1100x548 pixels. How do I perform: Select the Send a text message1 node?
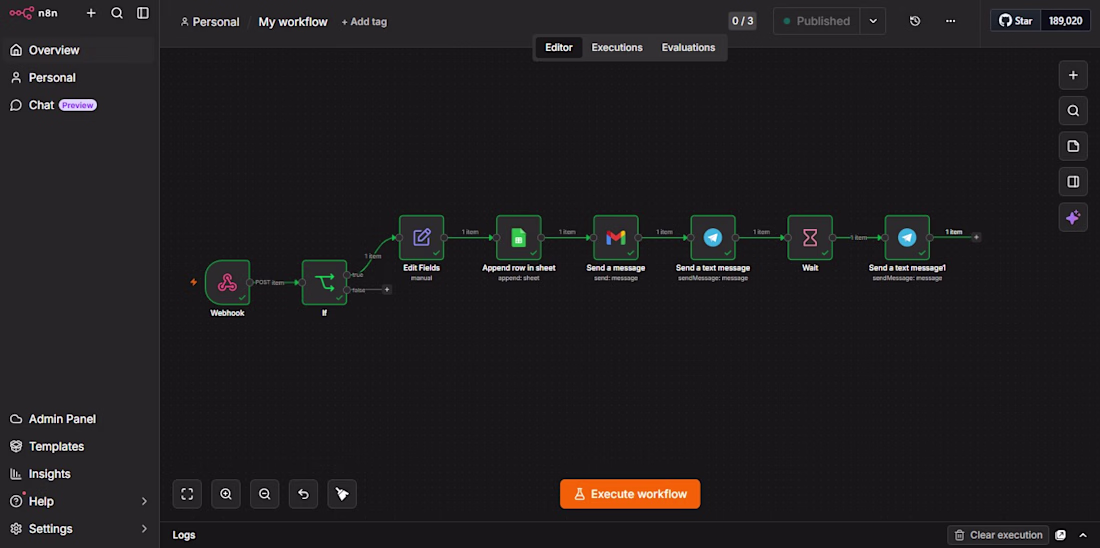coord(907,237)
